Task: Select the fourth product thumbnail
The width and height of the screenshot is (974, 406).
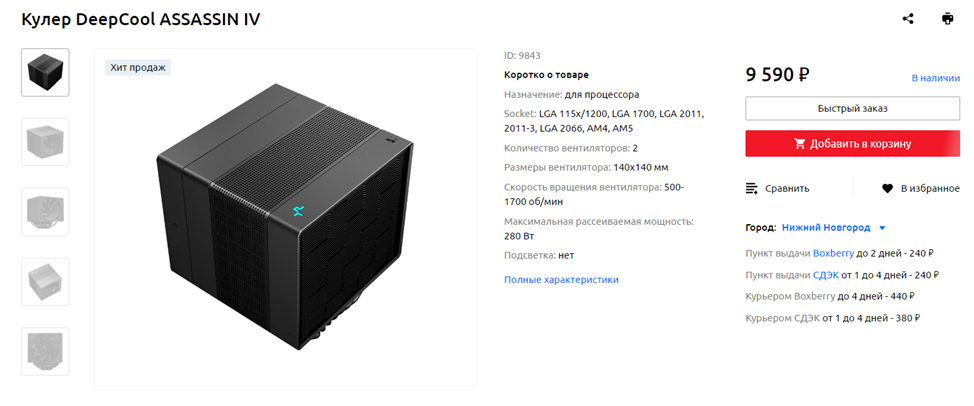Action: 45,282
